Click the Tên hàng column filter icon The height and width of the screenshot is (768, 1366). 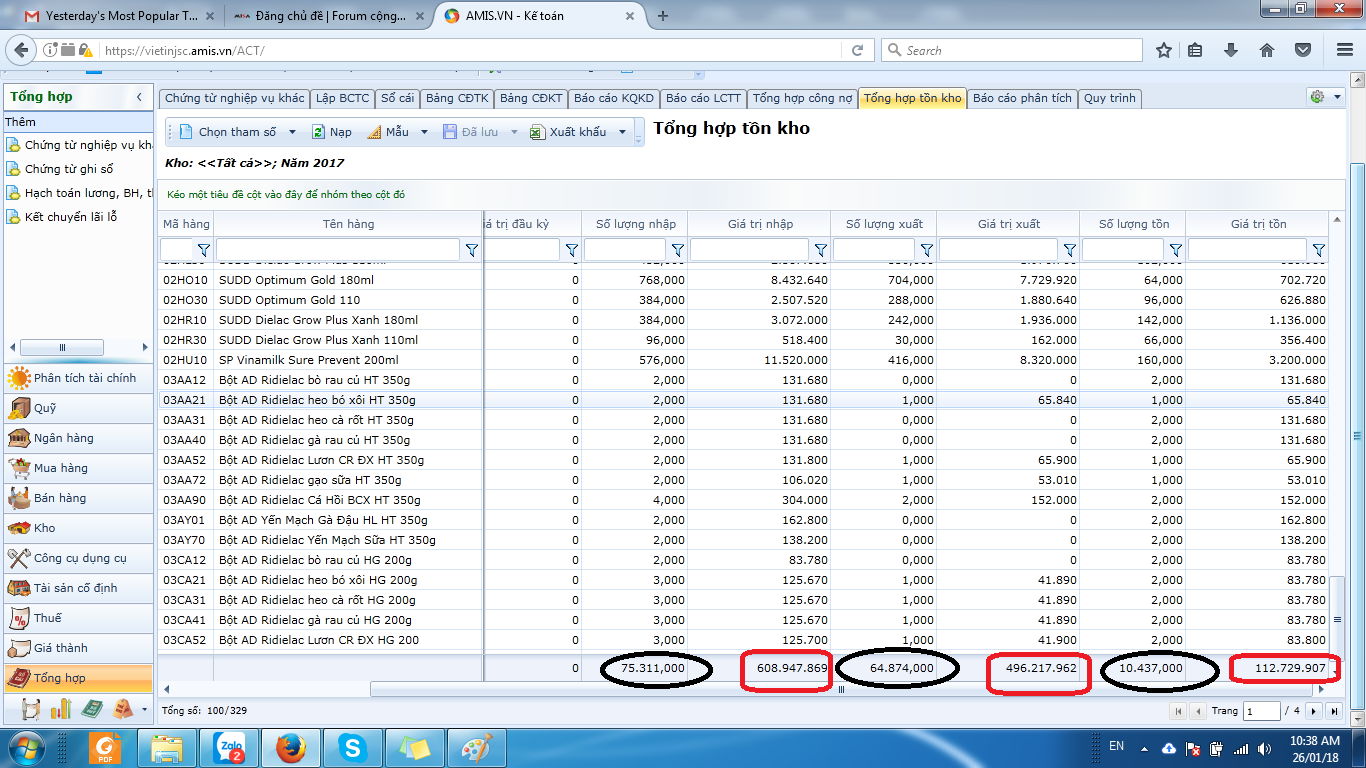[x=472, y=250]
